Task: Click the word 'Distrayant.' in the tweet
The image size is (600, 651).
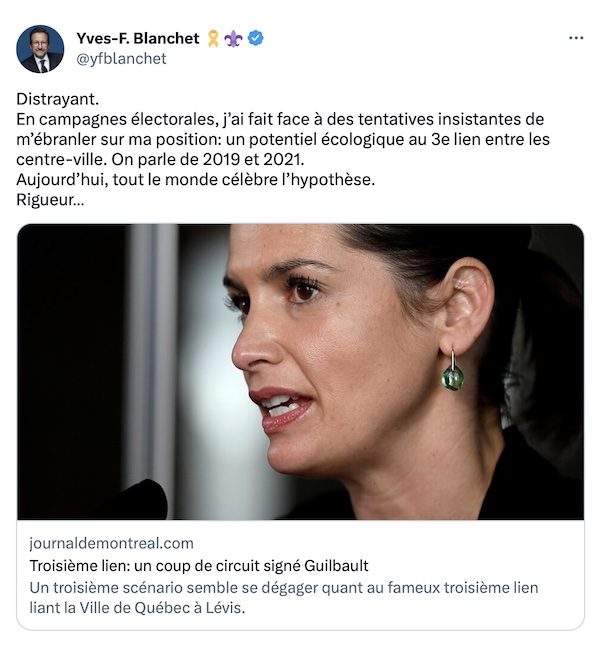Action: click(x=58, y=99)
